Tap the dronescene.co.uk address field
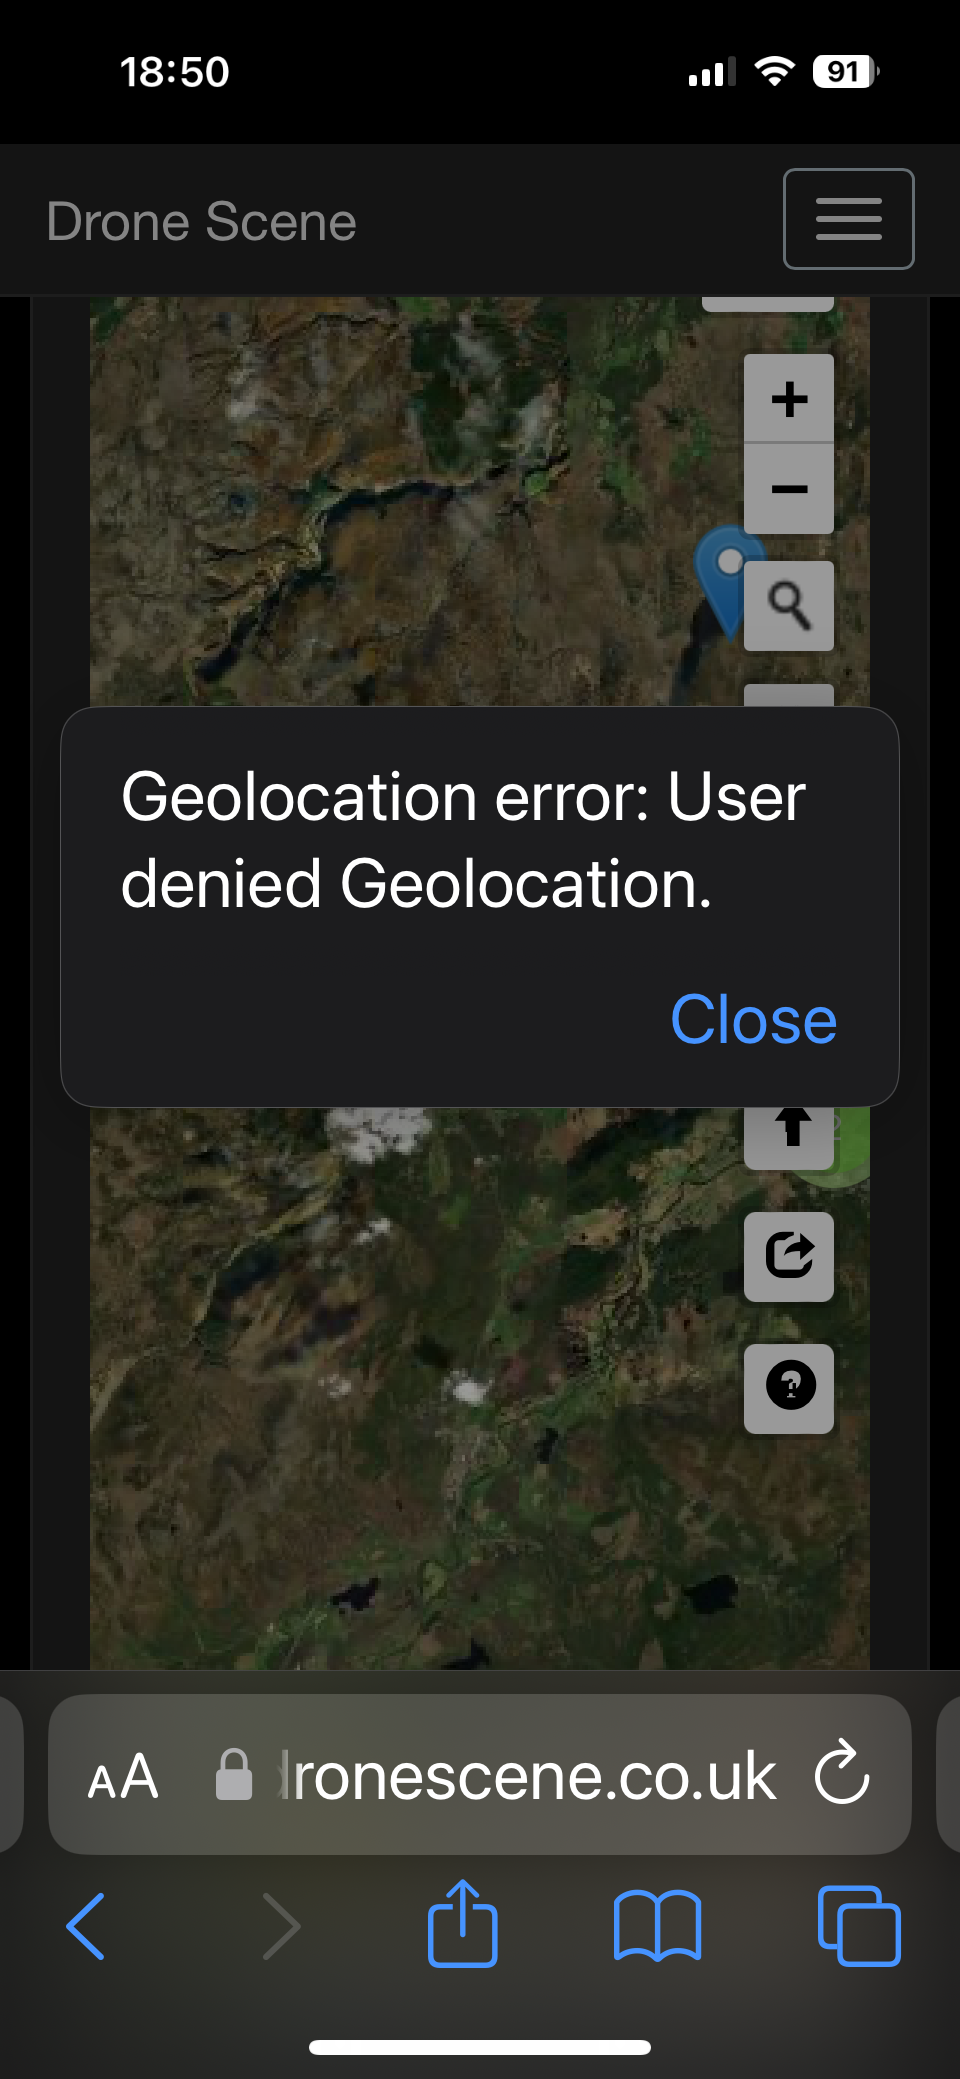Screen dimensions: 960x2079 (x=480, y=1774)
